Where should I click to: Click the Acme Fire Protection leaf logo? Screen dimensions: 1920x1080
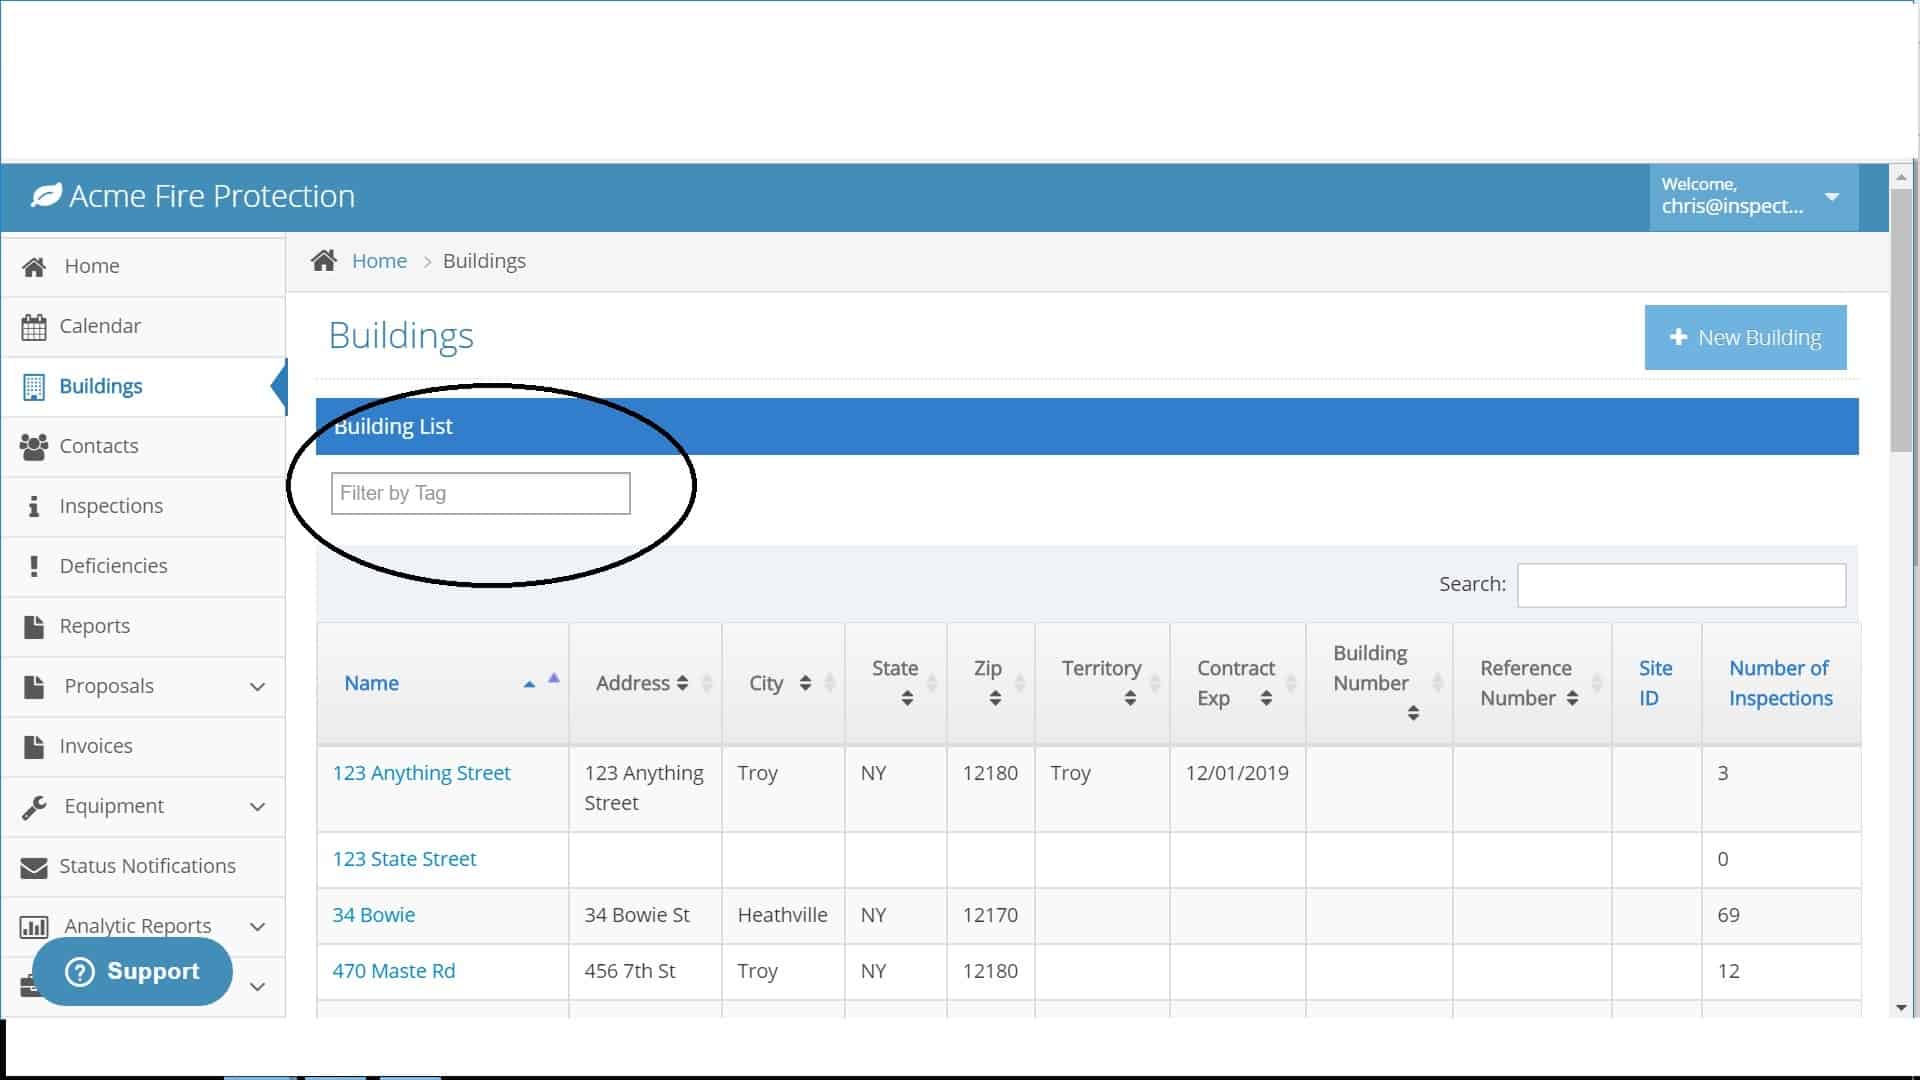click(x=46, y=196)
